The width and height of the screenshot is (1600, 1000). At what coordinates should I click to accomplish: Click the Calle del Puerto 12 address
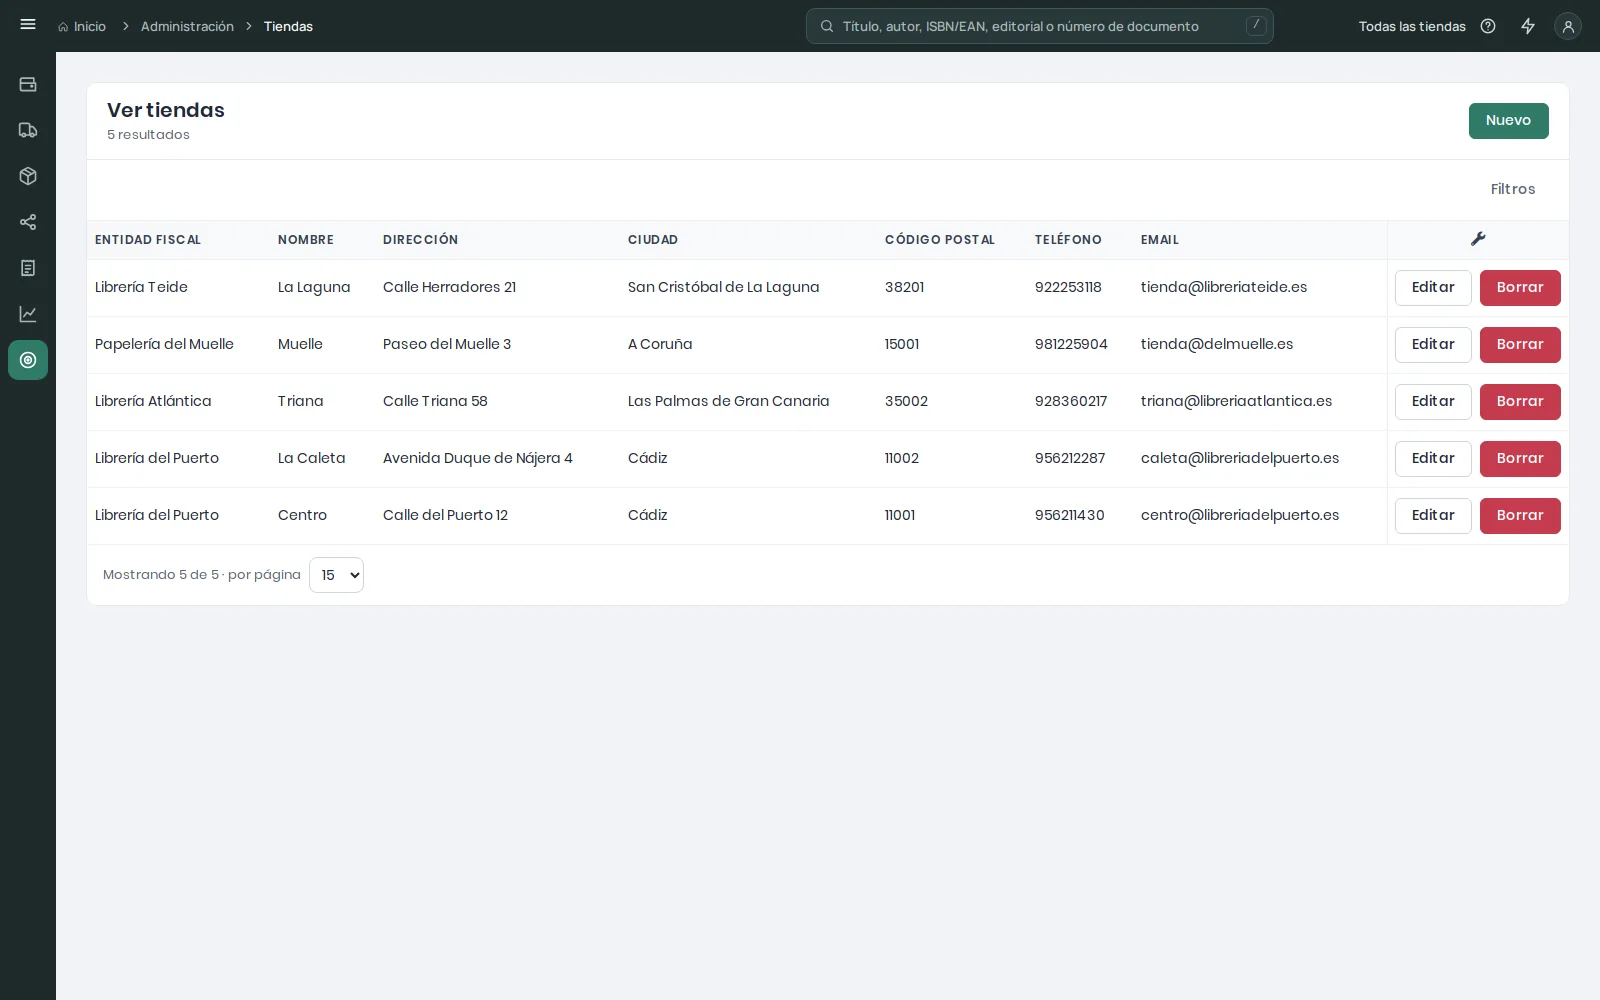point(445,515)
